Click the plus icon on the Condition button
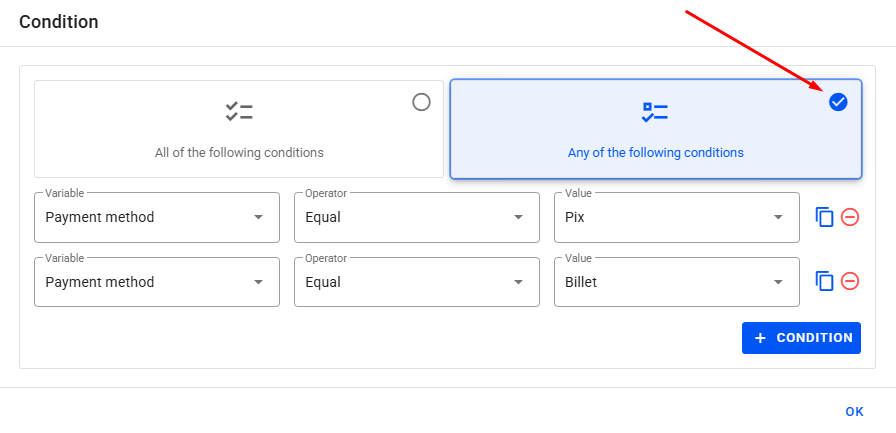The width and height of the screenshot is (896, 433). click(760, 338)
